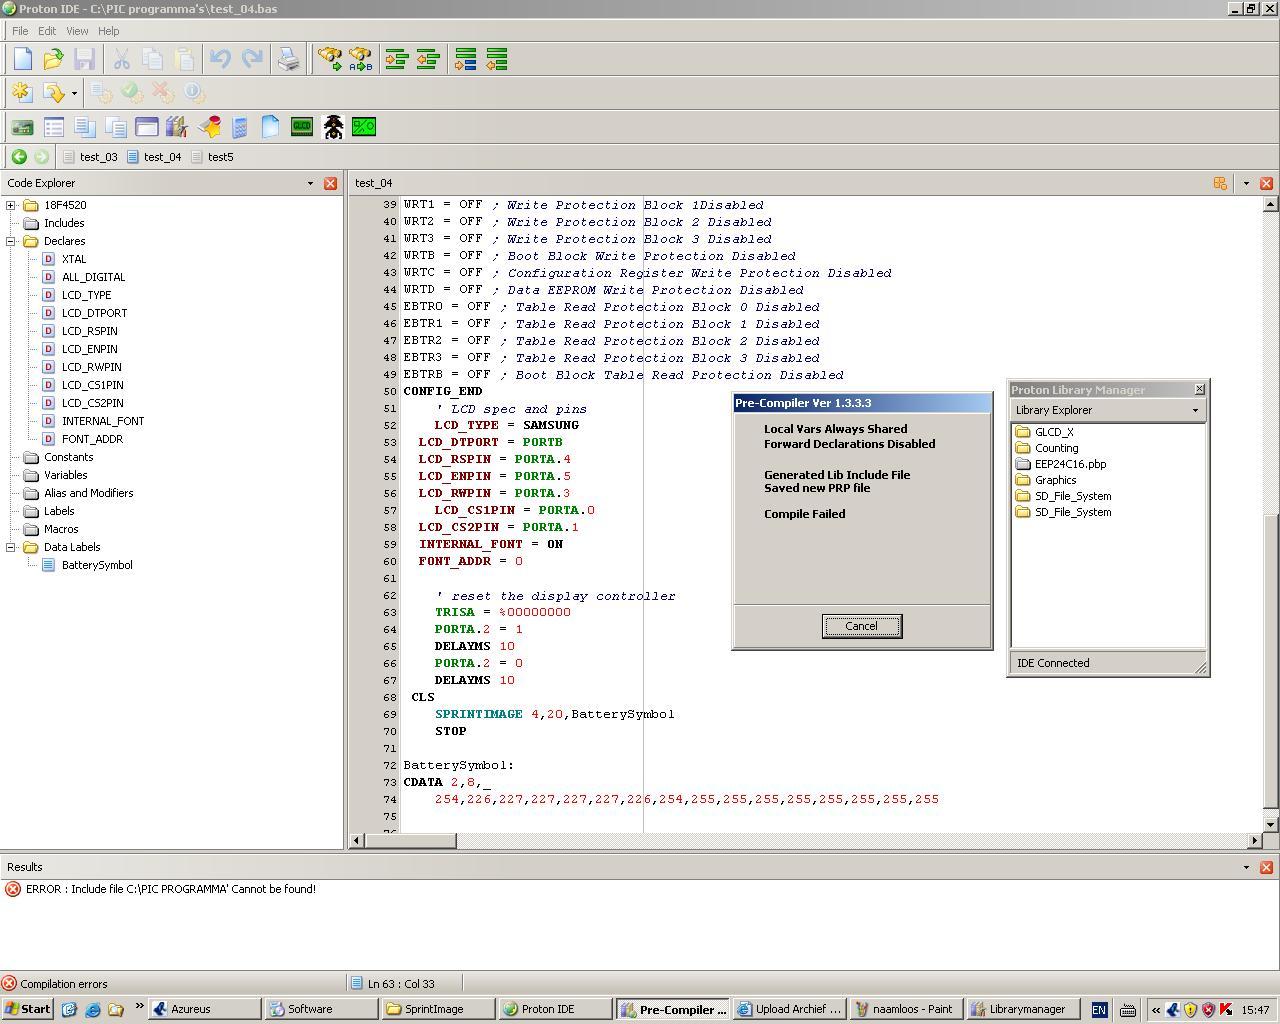Click the green back navigation arrow
The width and height of the screenshot is (1280, 1024).
19,157
